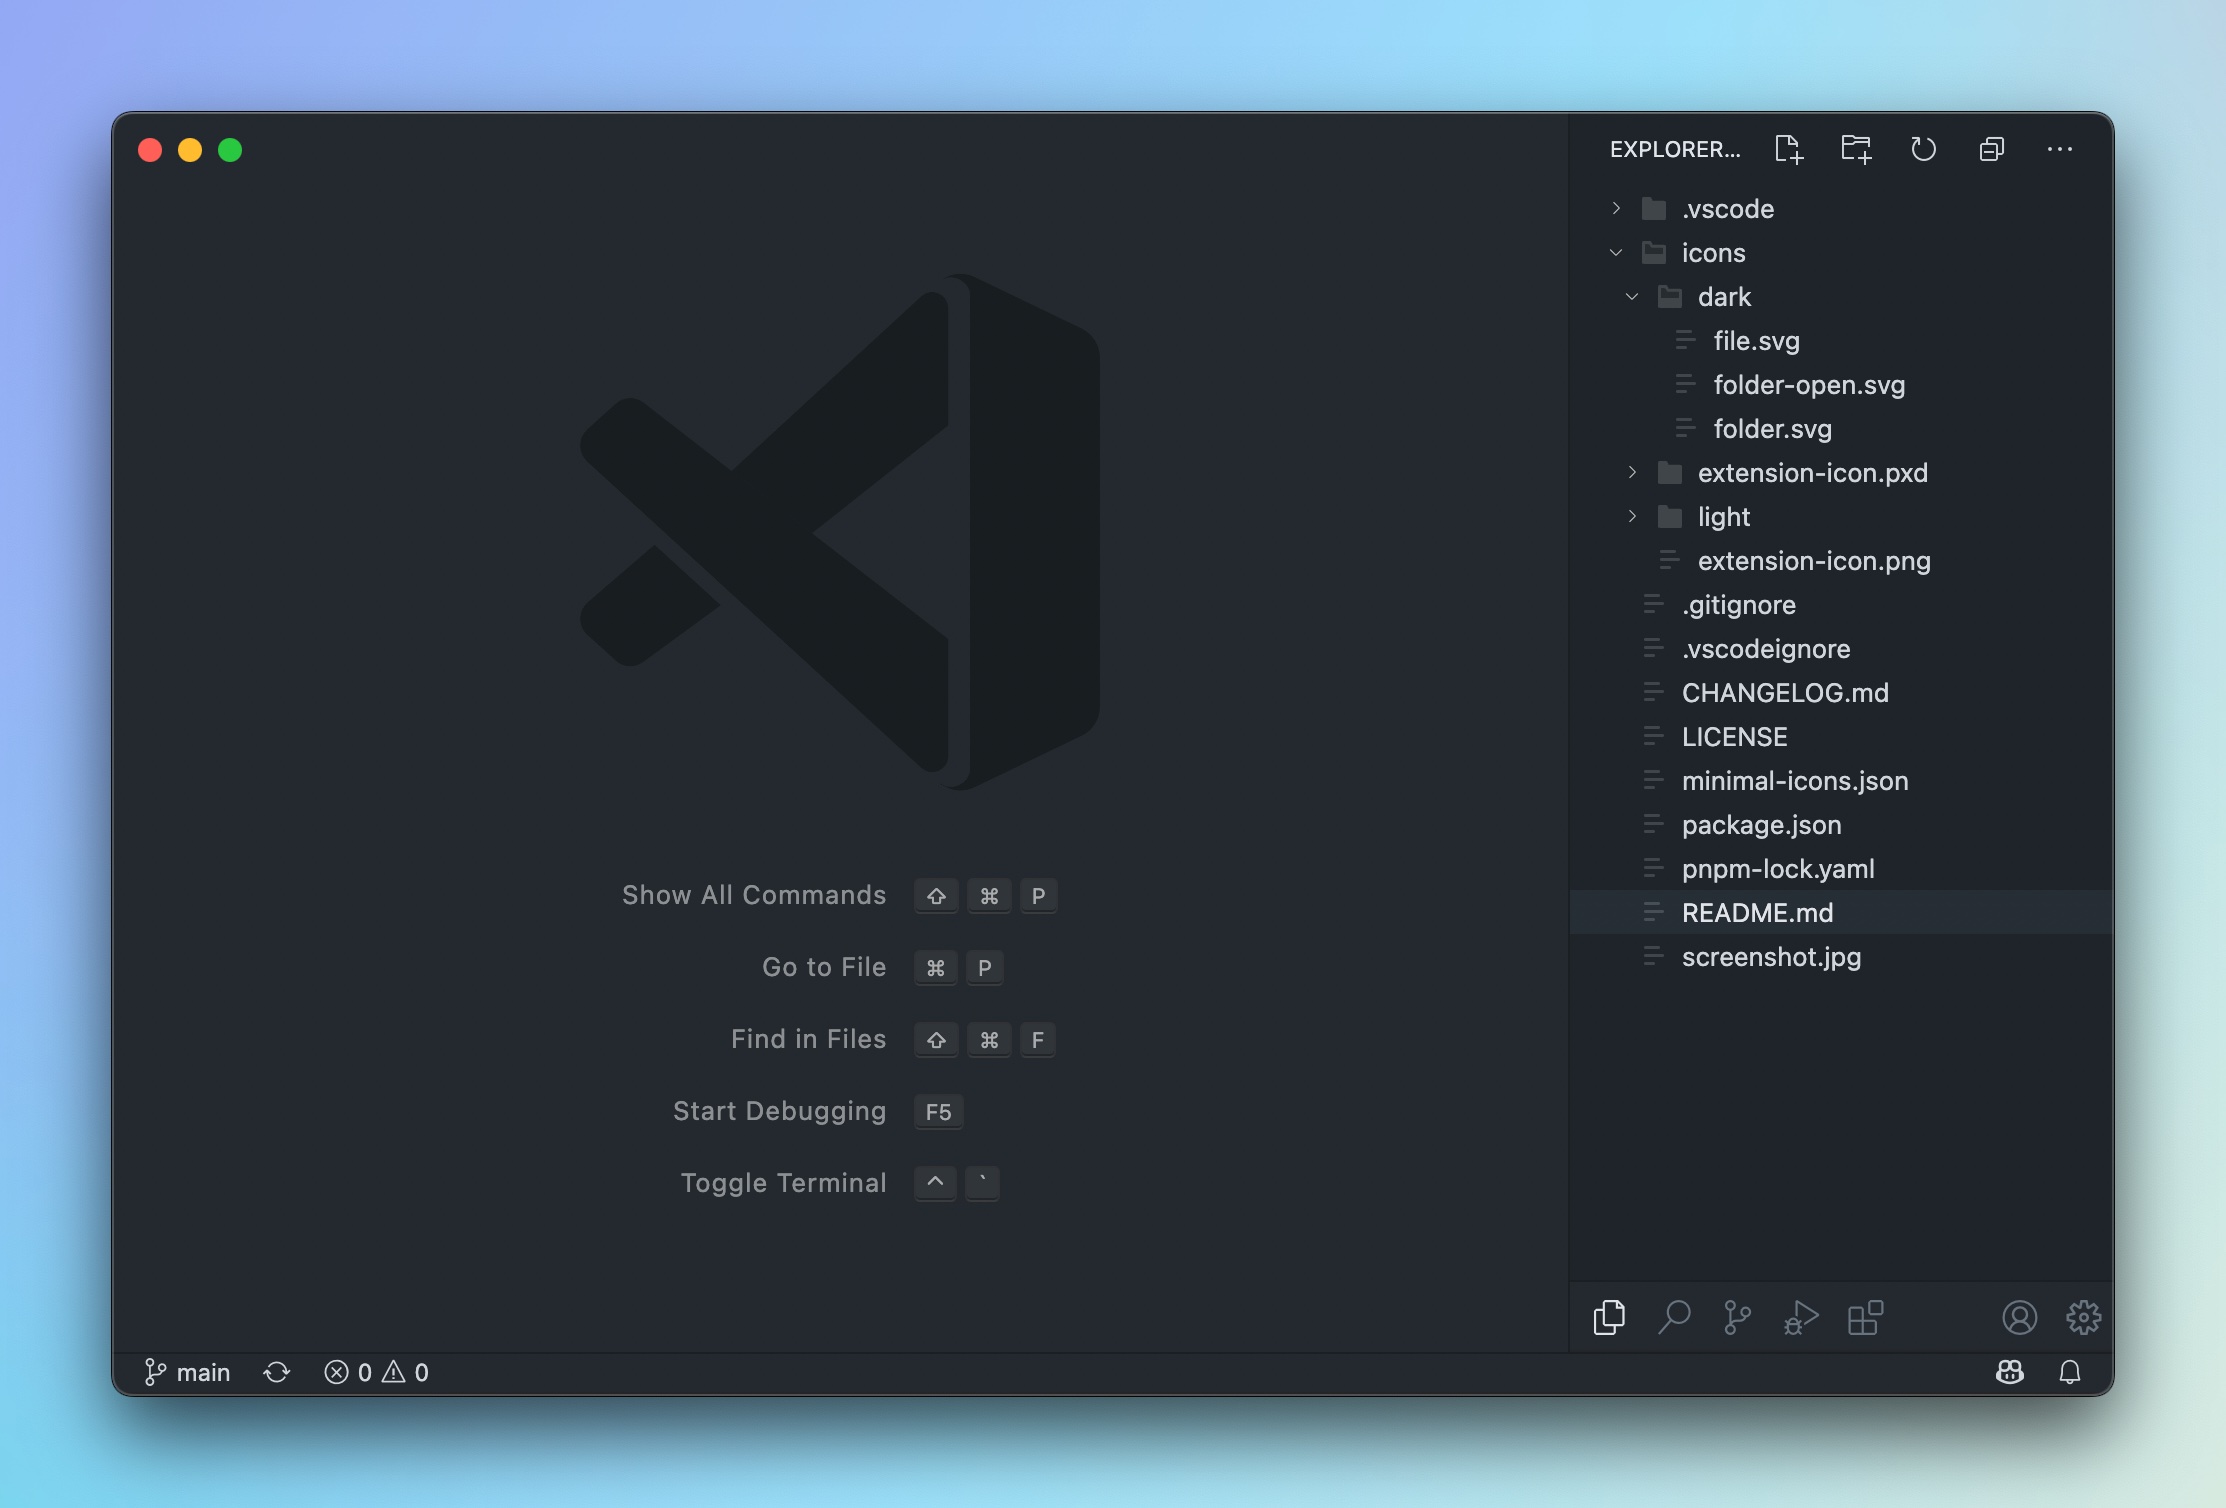Refresh the Explorer file tree

[x=1923, y=150]
